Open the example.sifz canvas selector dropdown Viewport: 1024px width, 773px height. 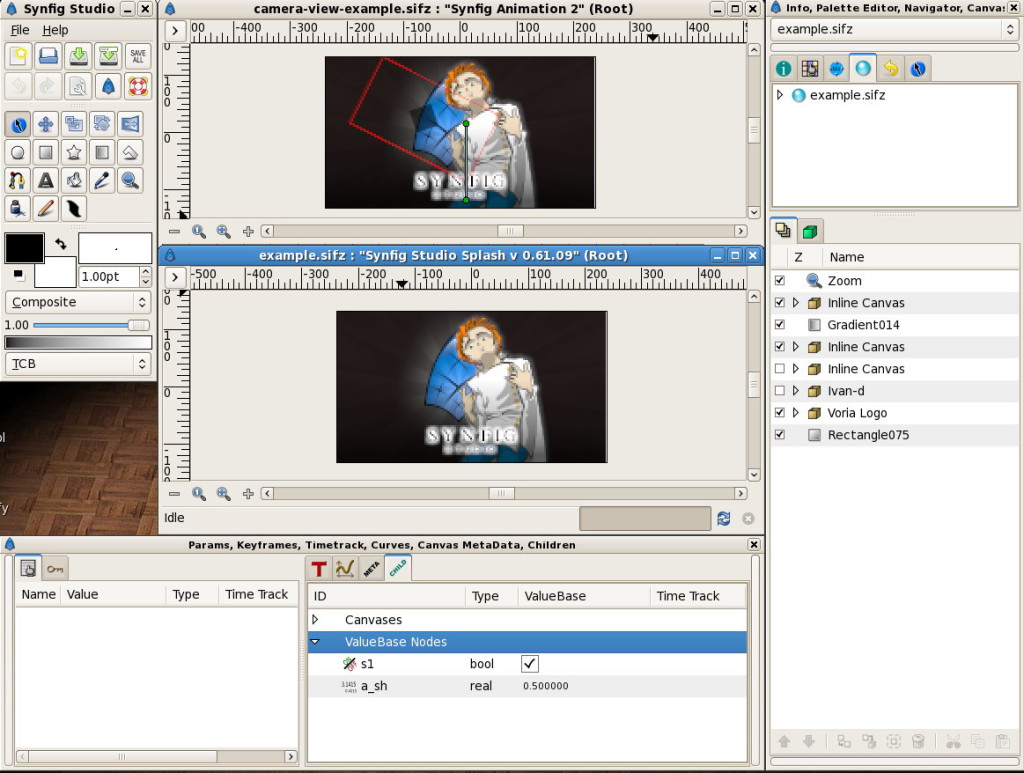point(894,29)
